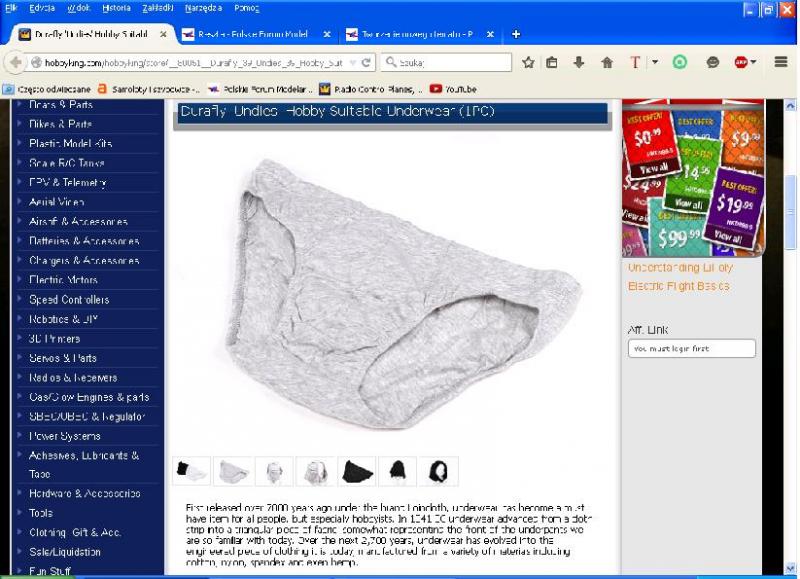Expand the Electric Motors category arrow
This screenshot has width=800, height=579.
point(18,280)
